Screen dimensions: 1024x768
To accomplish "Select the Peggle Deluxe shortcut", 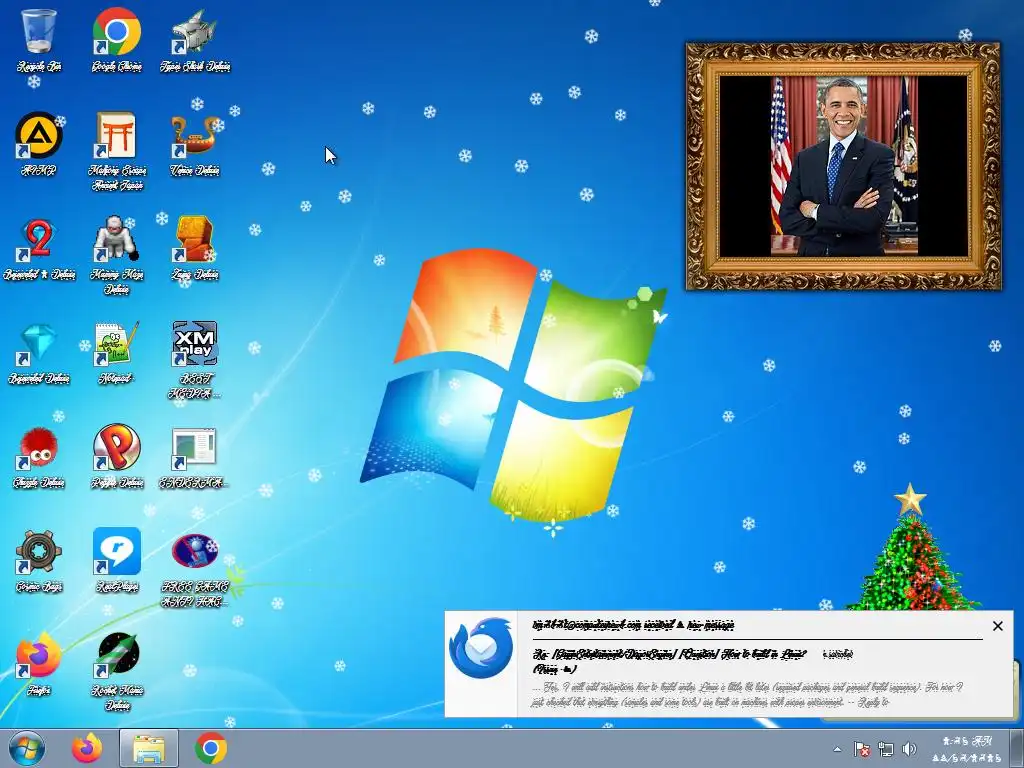I will 117,457.
